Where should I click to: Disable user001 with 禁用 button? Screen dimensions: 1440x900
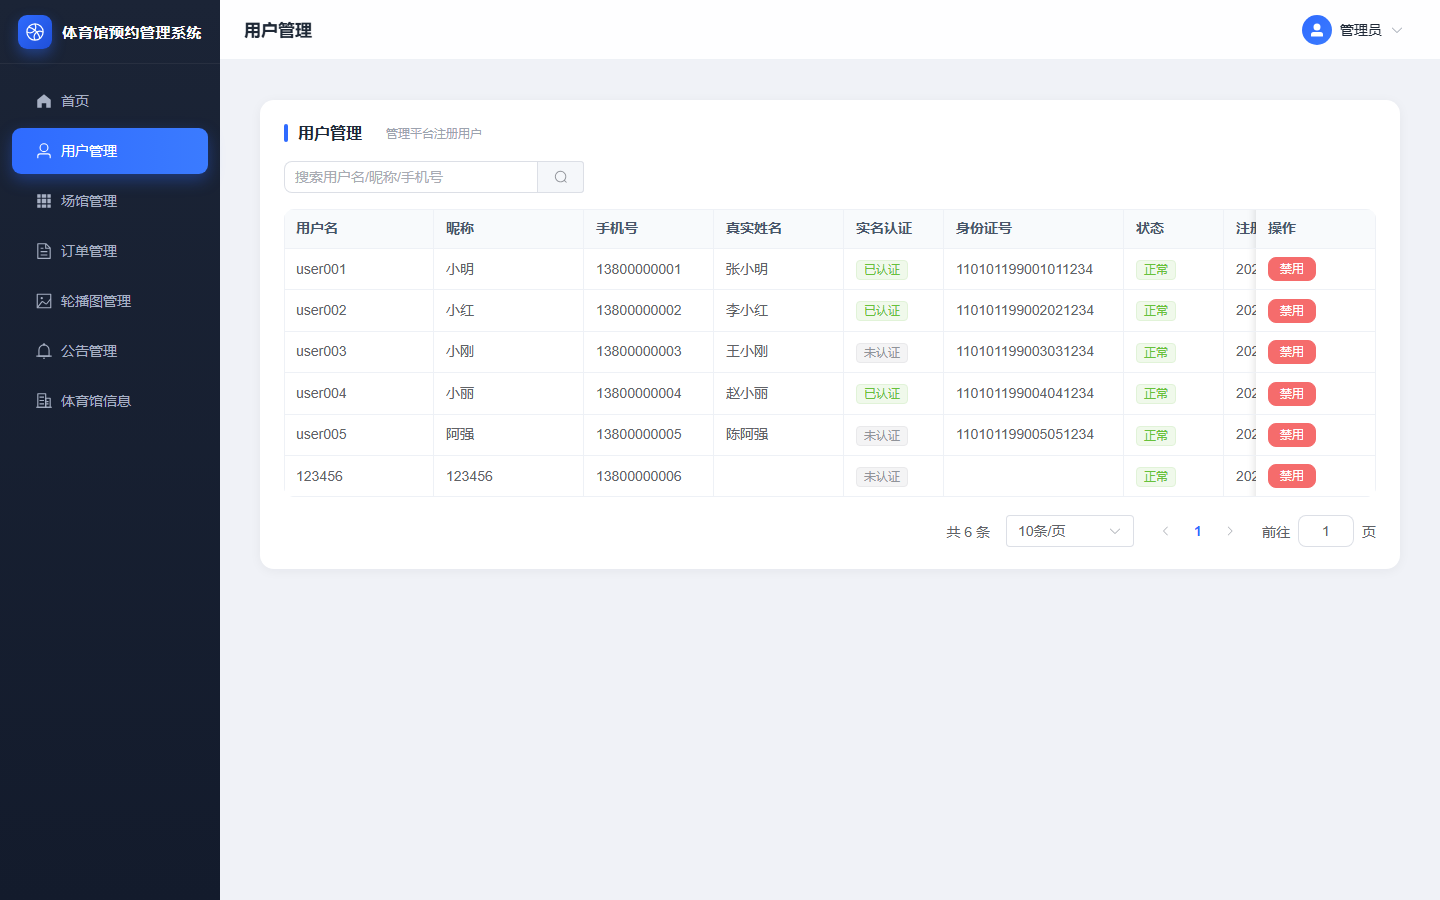[1292, 269]
